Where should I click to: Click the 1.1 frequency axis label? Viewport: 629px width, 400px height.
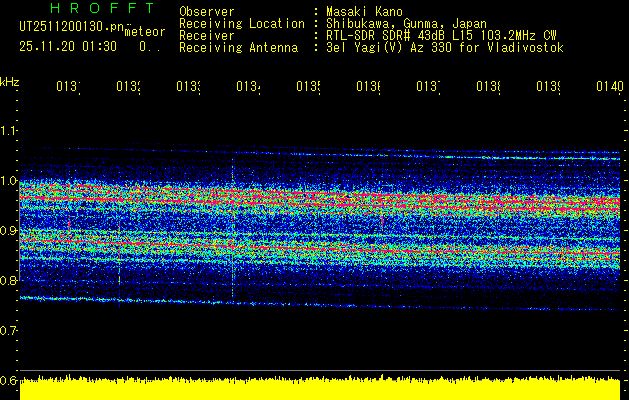click(9, 131)
